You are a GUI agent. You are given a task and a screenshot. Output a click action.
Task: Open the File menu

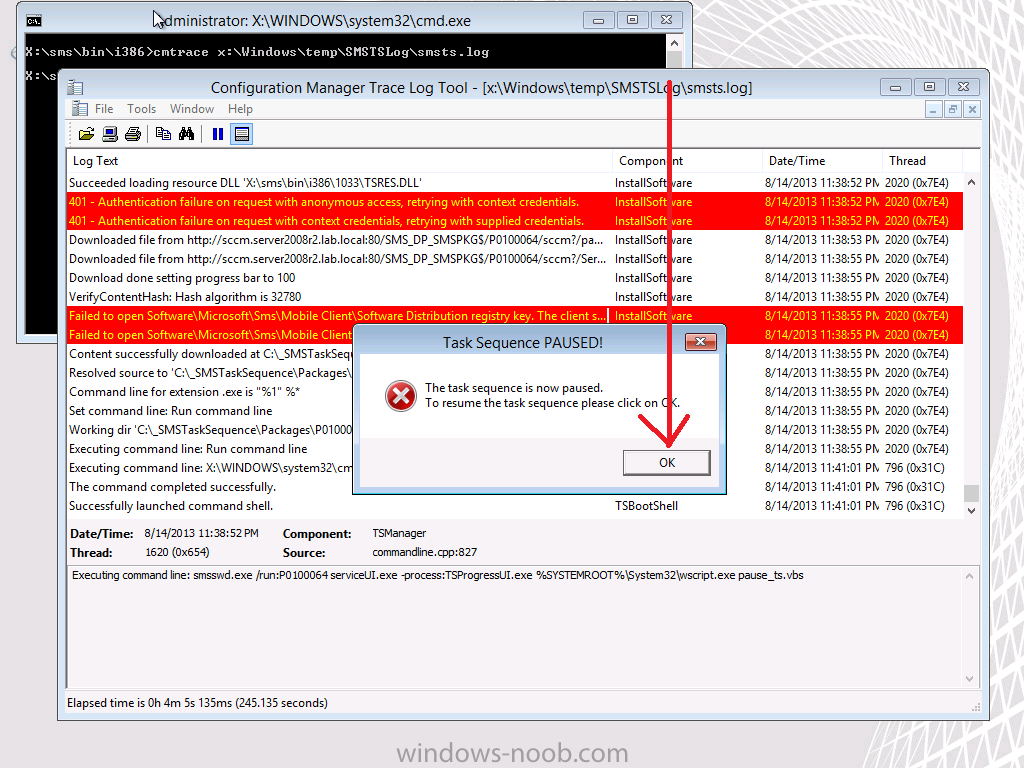coord(104,109)
